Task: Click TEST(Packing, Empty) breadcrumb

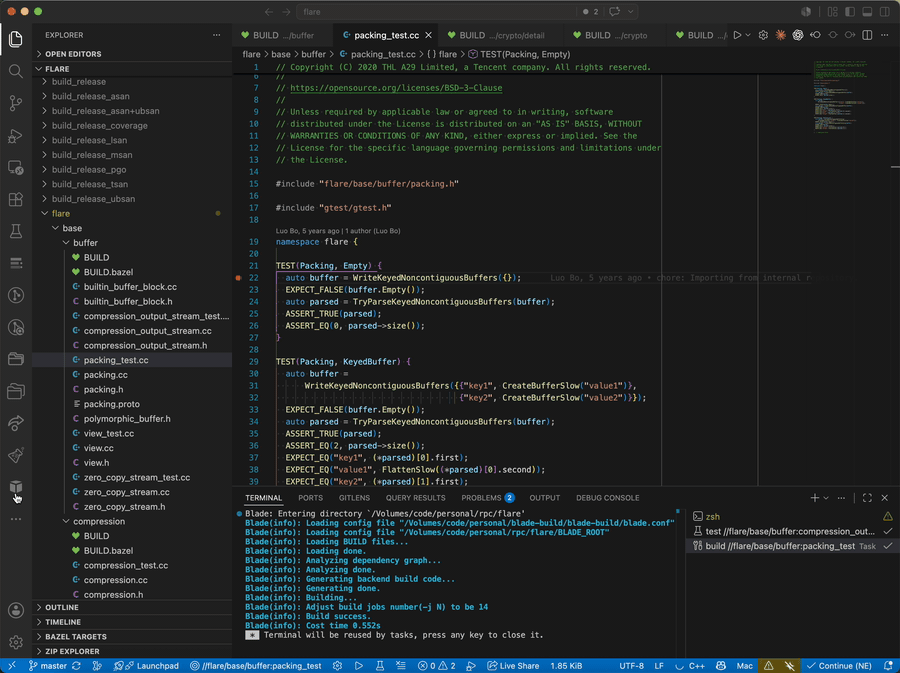Action: click(x=519, y=54)
